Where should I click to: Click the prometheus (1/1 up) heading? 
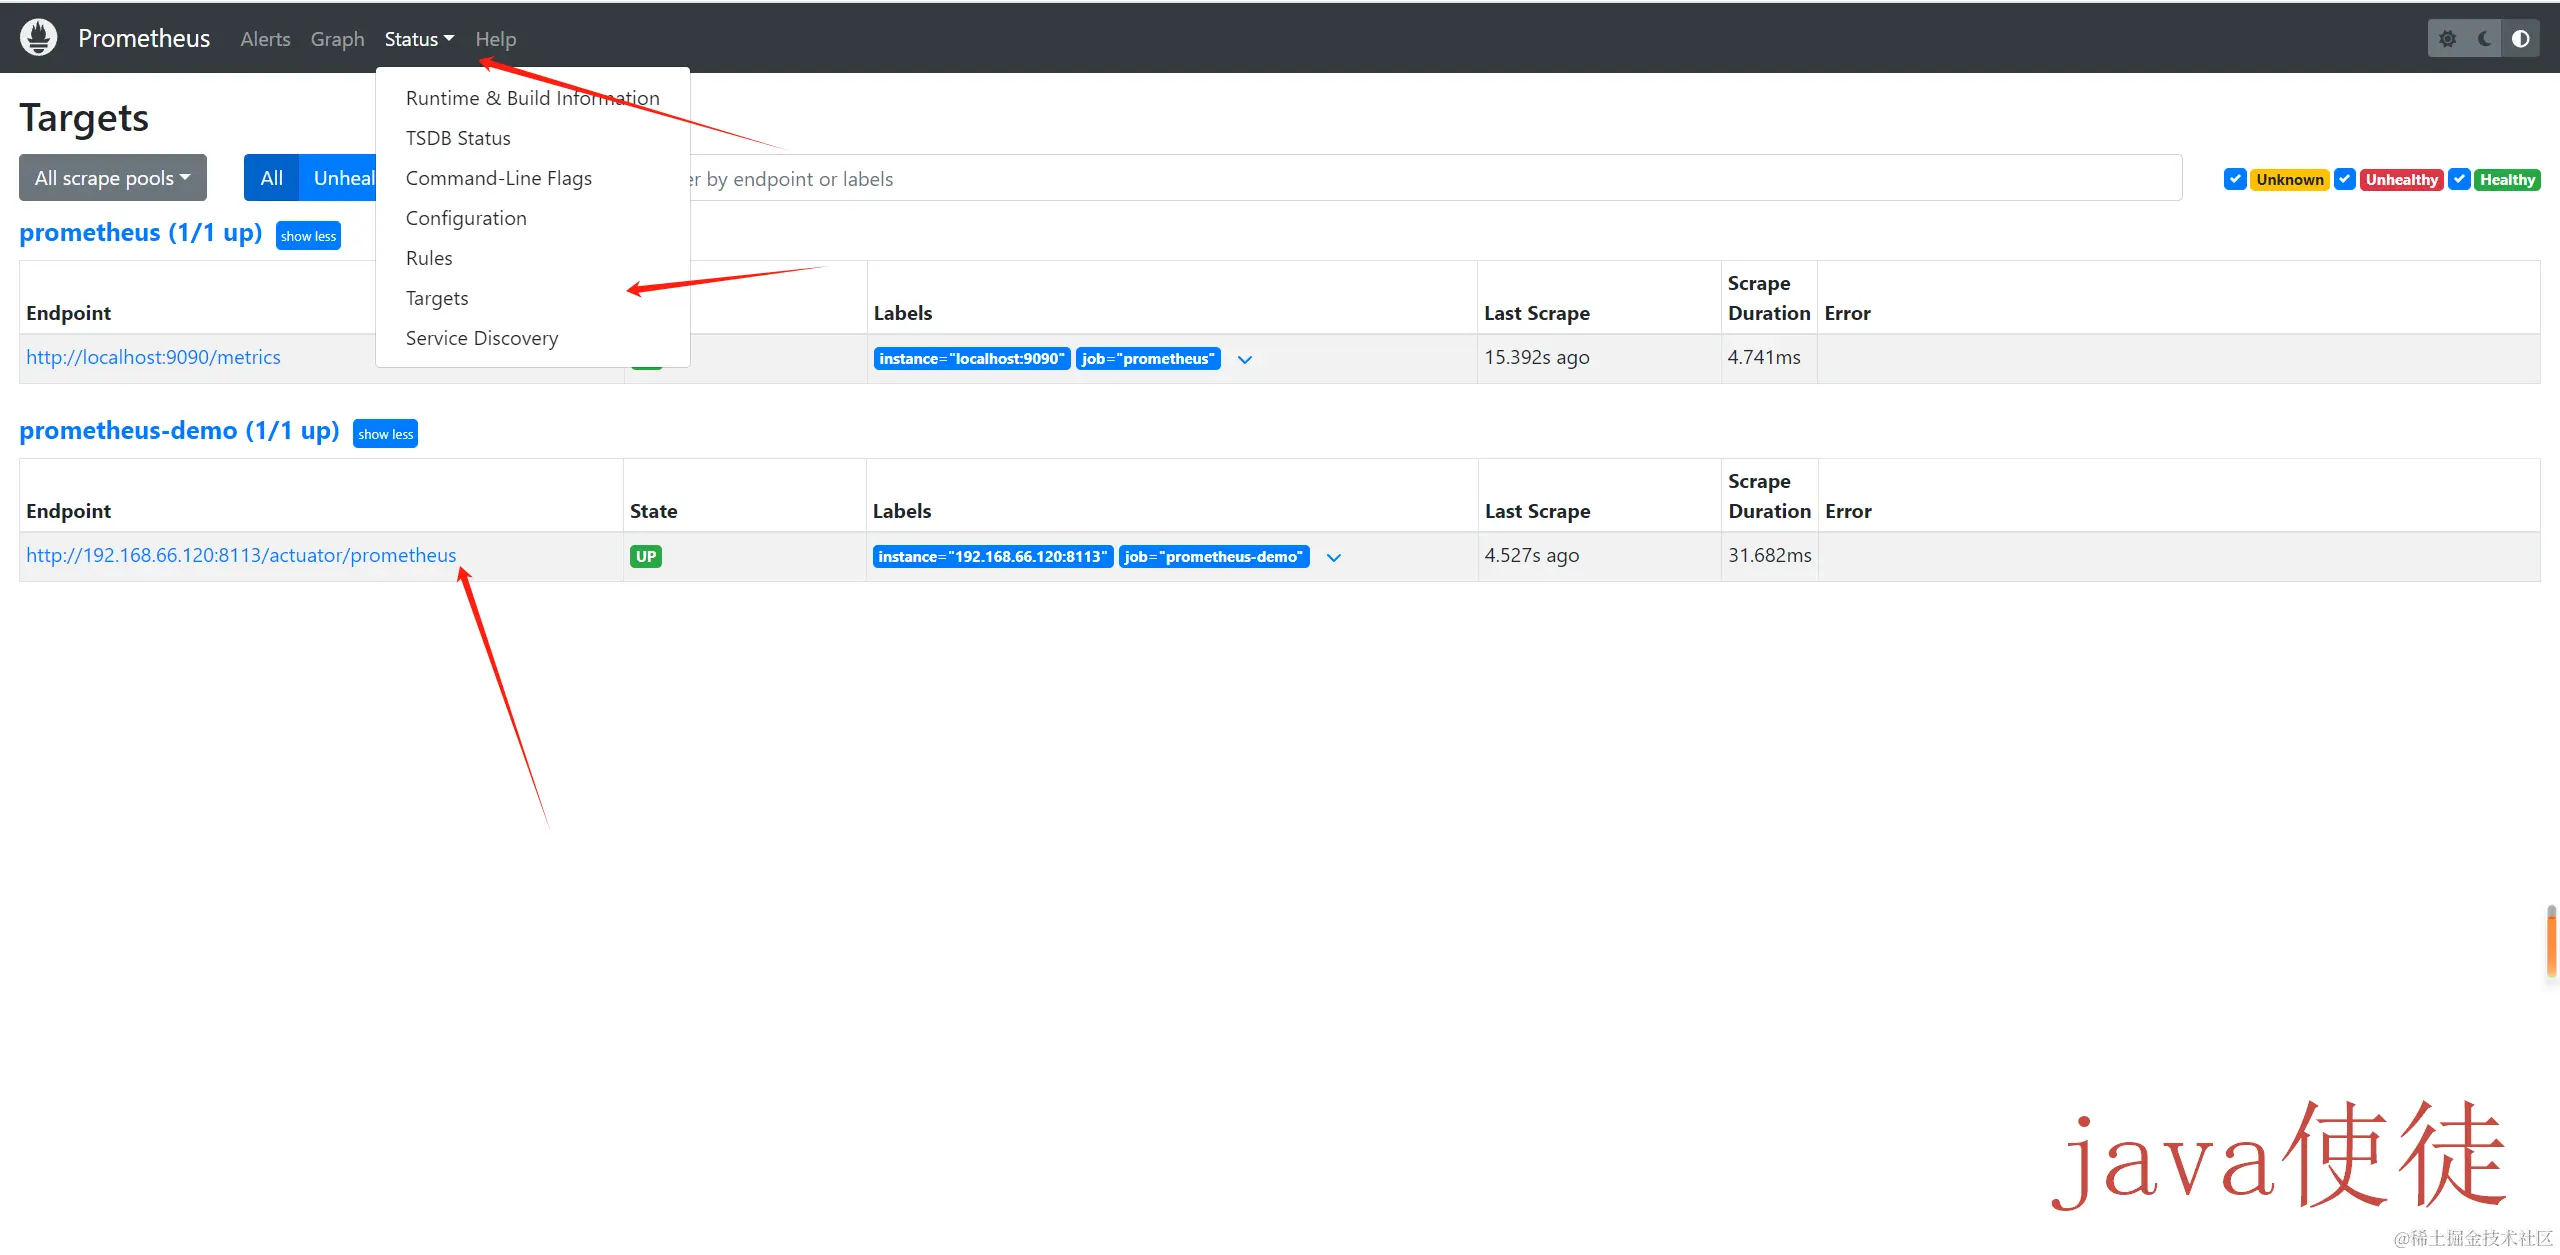pyautogui.click(x=141, y=233)
